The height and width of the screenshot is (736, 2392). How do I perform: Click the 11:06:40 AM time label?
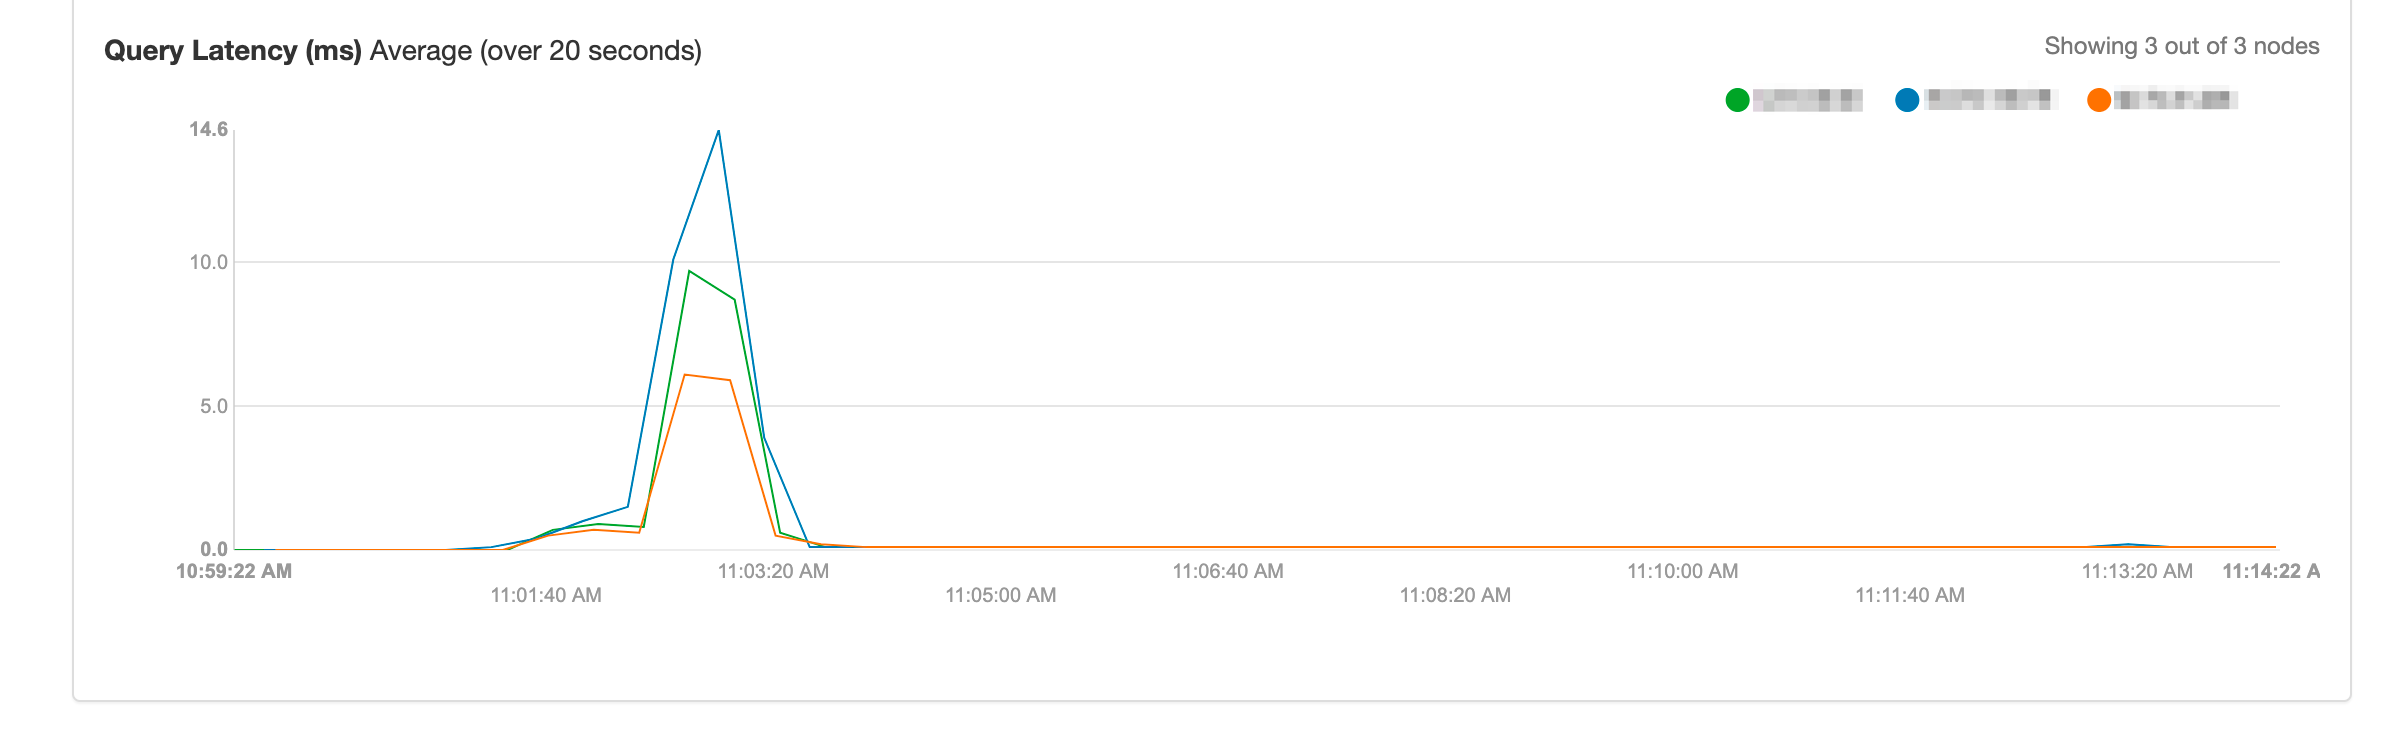1228,571
